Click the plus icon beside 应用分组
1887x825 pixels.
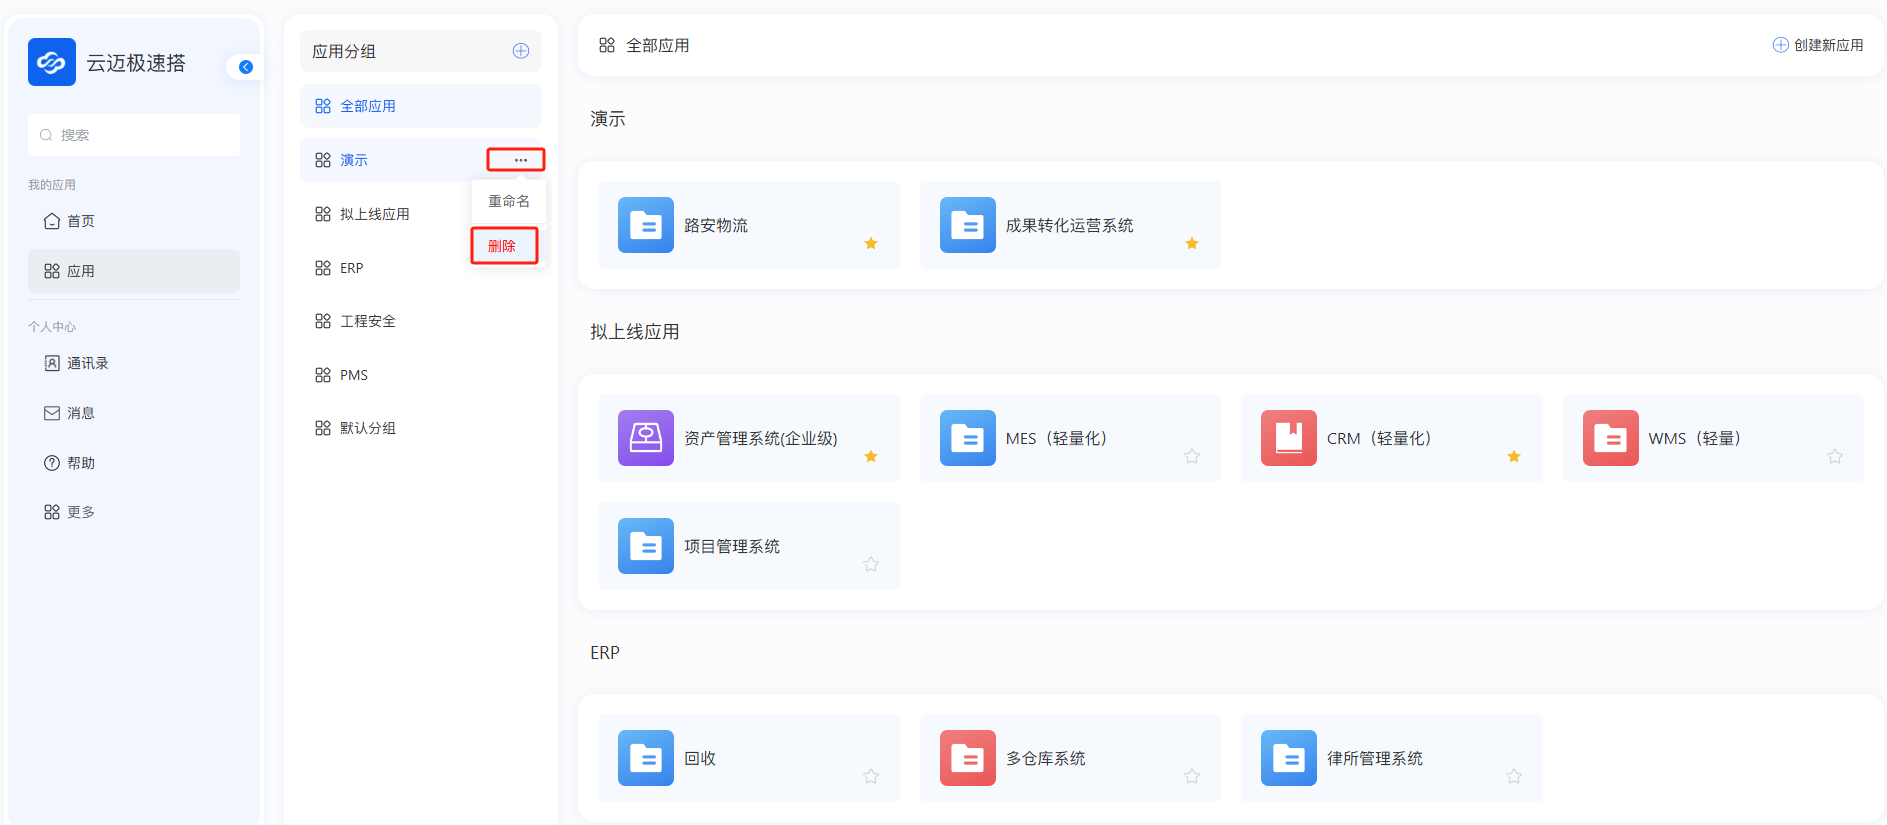520,51
